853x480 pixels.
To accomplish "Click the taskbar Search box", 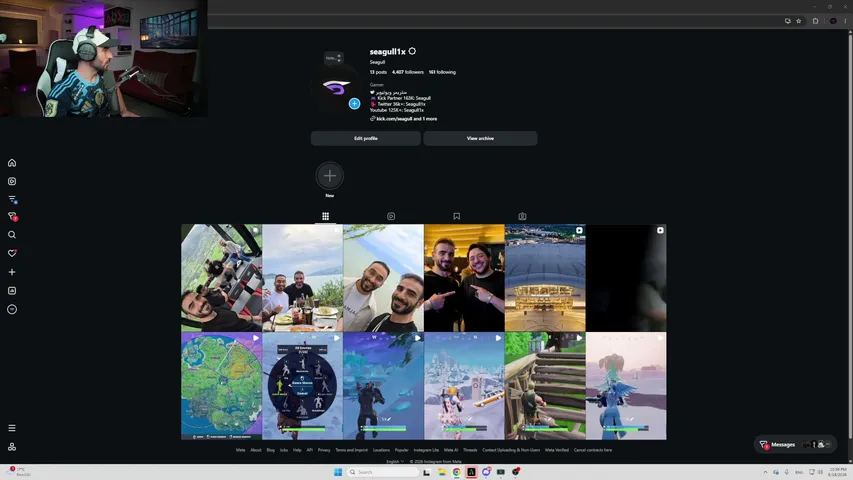I will (x=382, y=472).
